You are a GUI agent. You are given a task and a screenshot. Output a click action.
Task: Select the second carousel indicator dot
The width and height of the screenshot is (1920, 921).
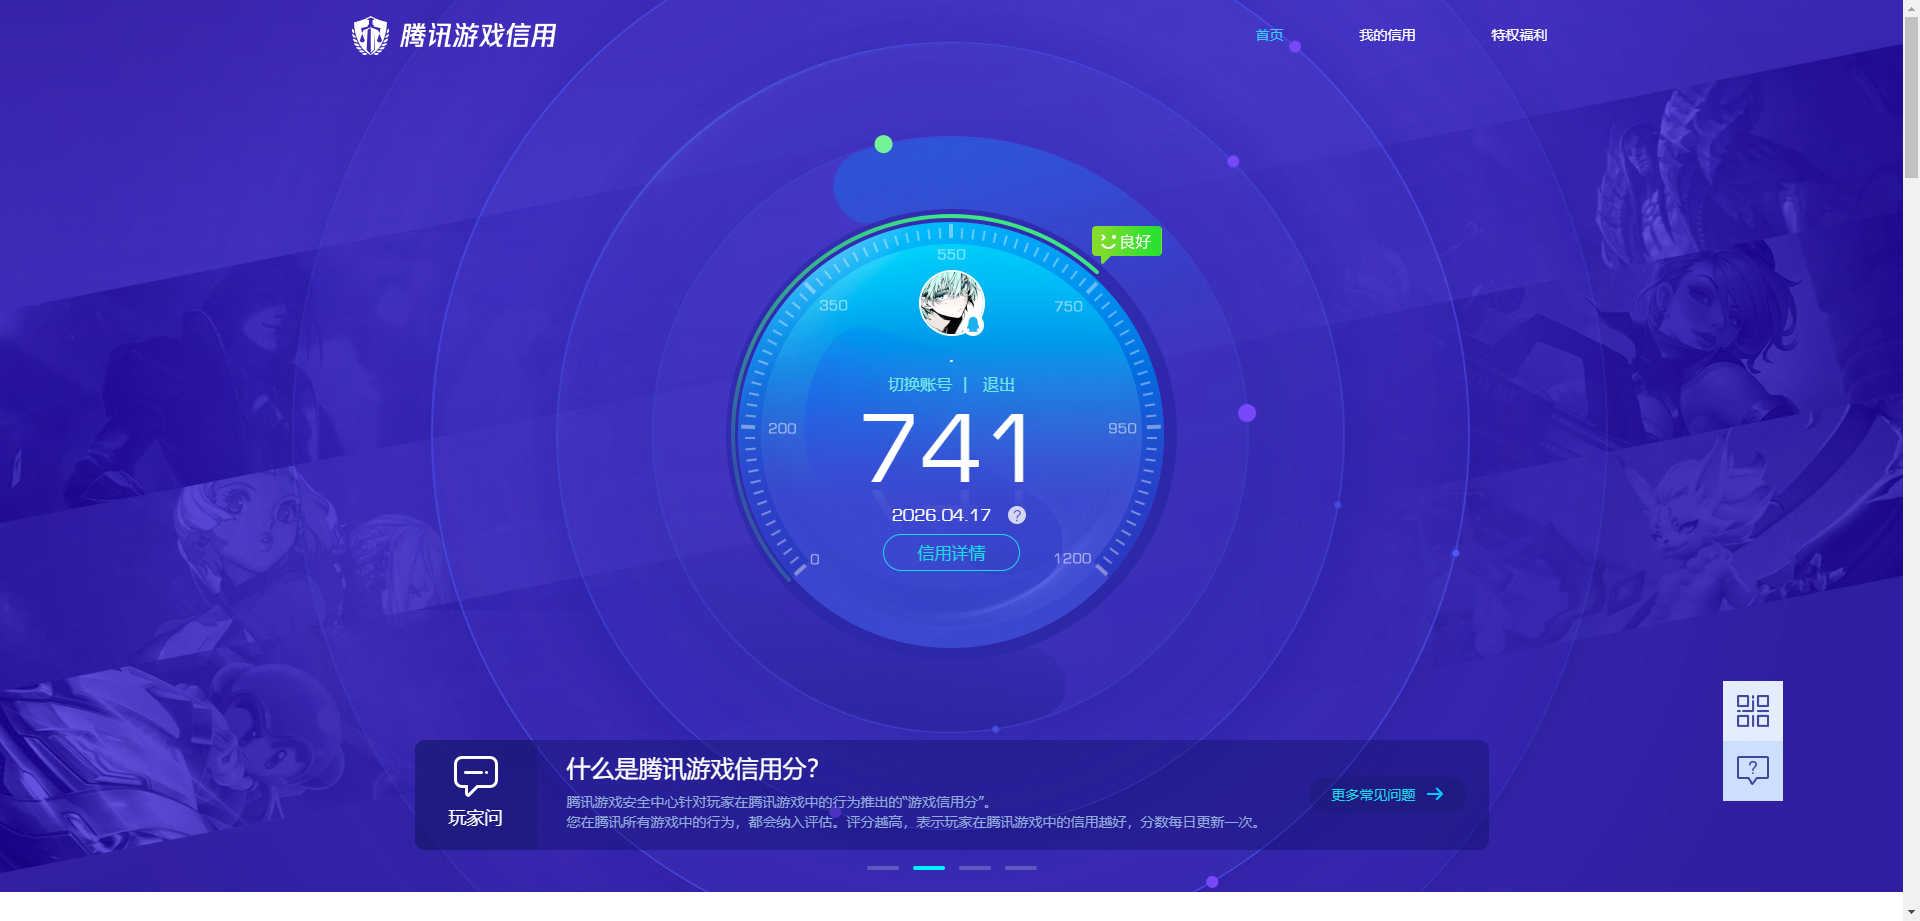(928, 868)
